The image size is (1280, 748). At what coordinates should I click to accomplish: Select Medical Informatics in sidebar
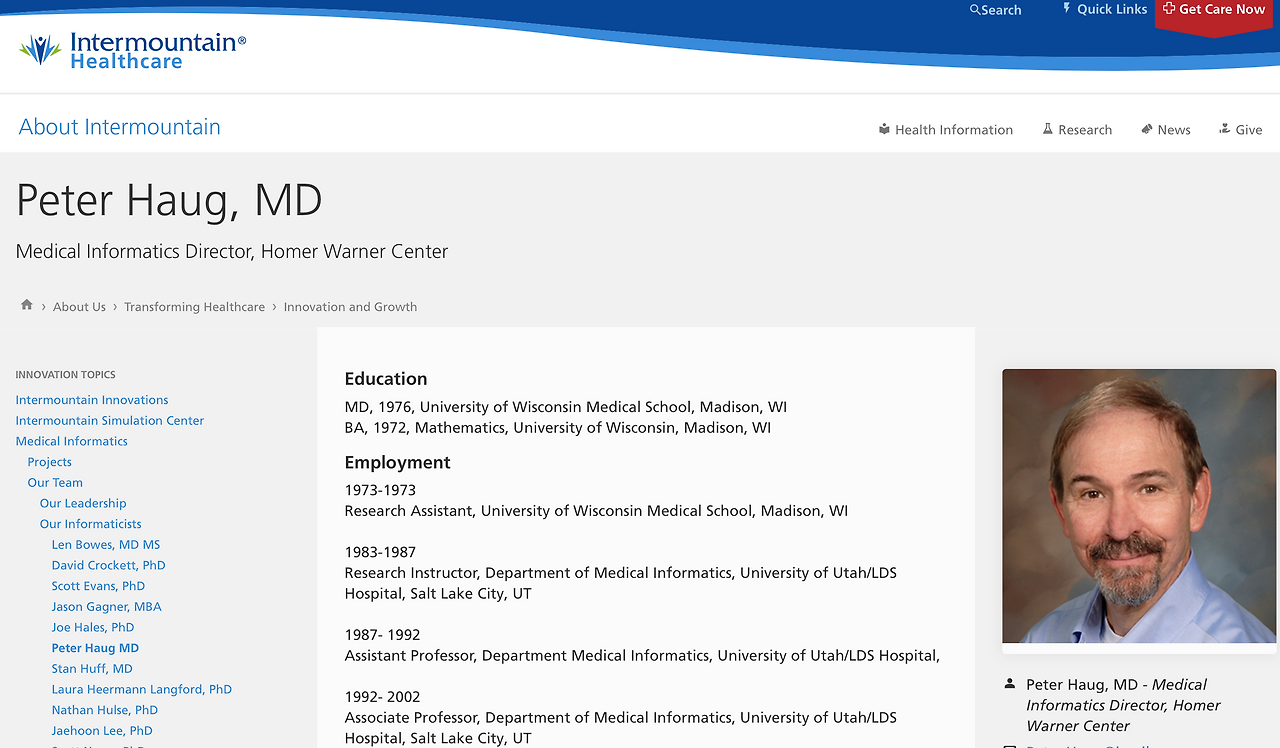(x=72, y=441)
